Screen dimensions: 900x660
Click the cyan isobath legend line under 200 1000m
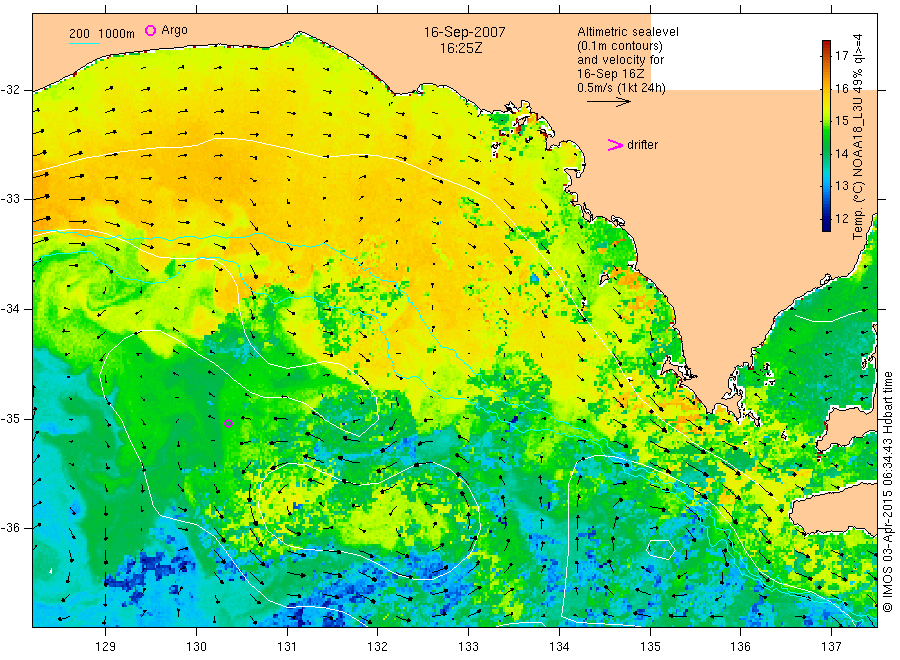tap(84, 43)
